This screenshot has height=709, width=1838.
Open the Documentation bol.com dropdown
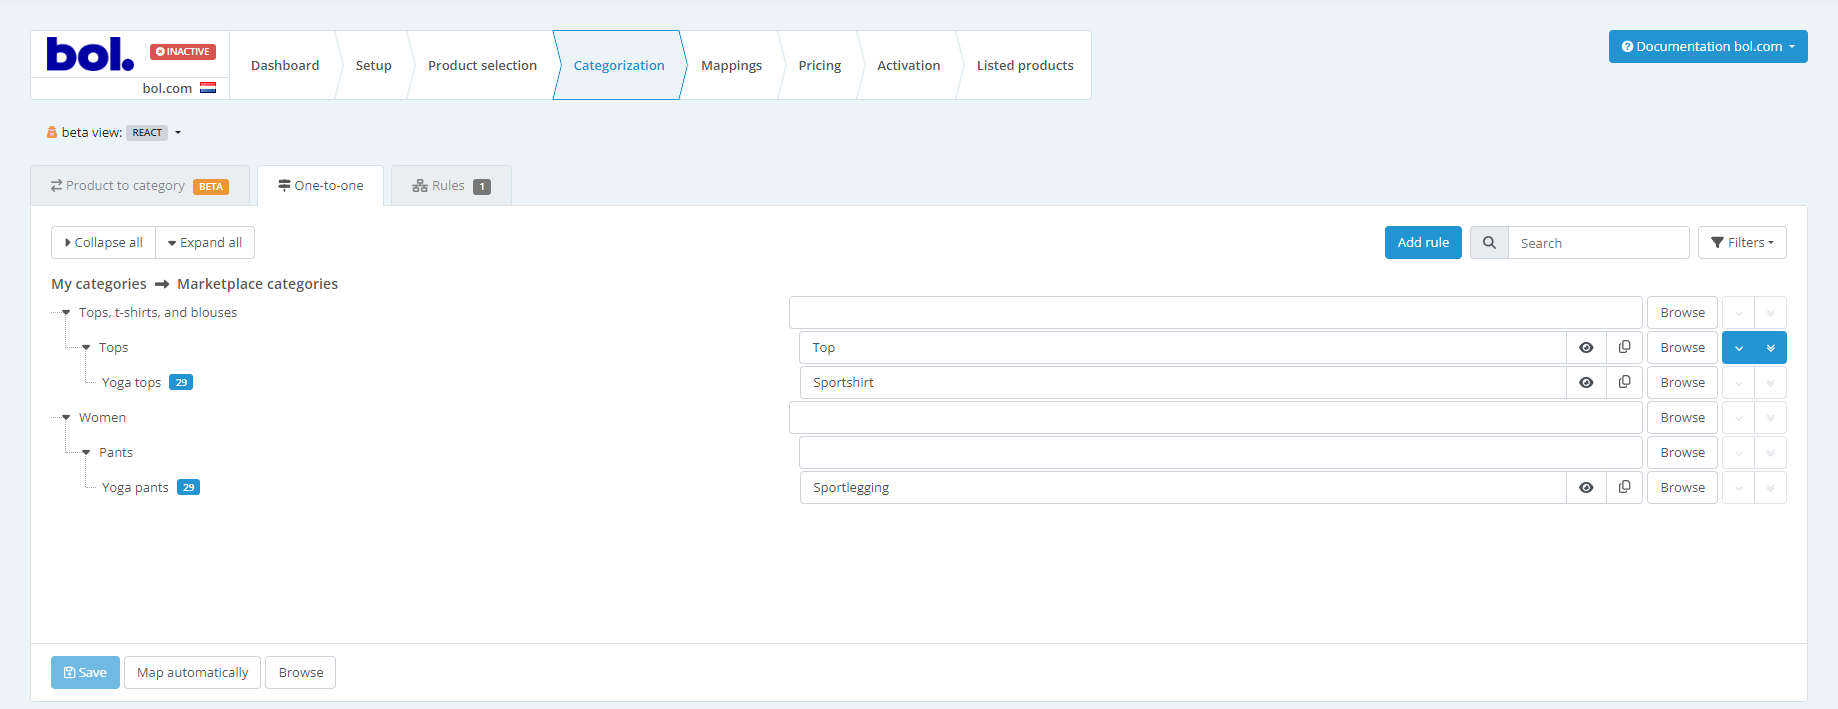(1707, 47)
